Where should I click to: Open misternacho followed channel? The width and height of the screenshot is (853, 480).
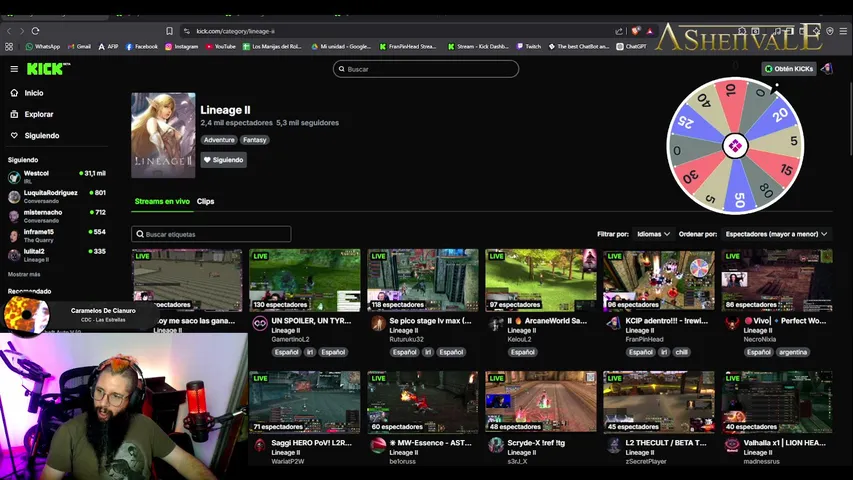pyautogui.click(x=57, y=216)
